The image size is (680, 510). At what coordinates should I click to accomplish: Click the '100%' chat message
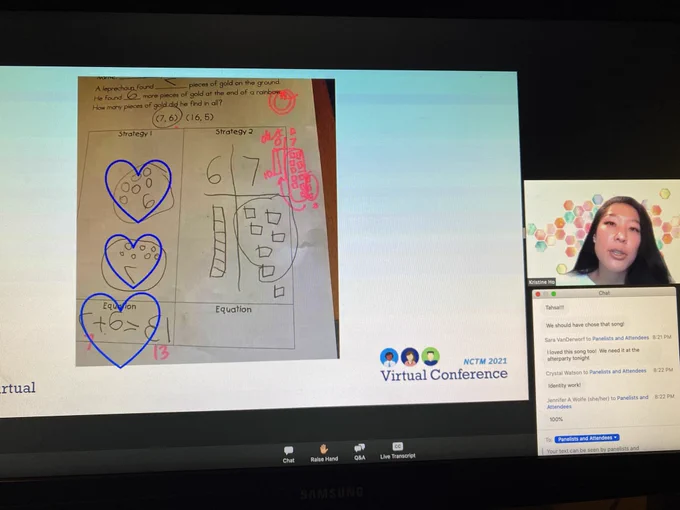coord(556,419)
